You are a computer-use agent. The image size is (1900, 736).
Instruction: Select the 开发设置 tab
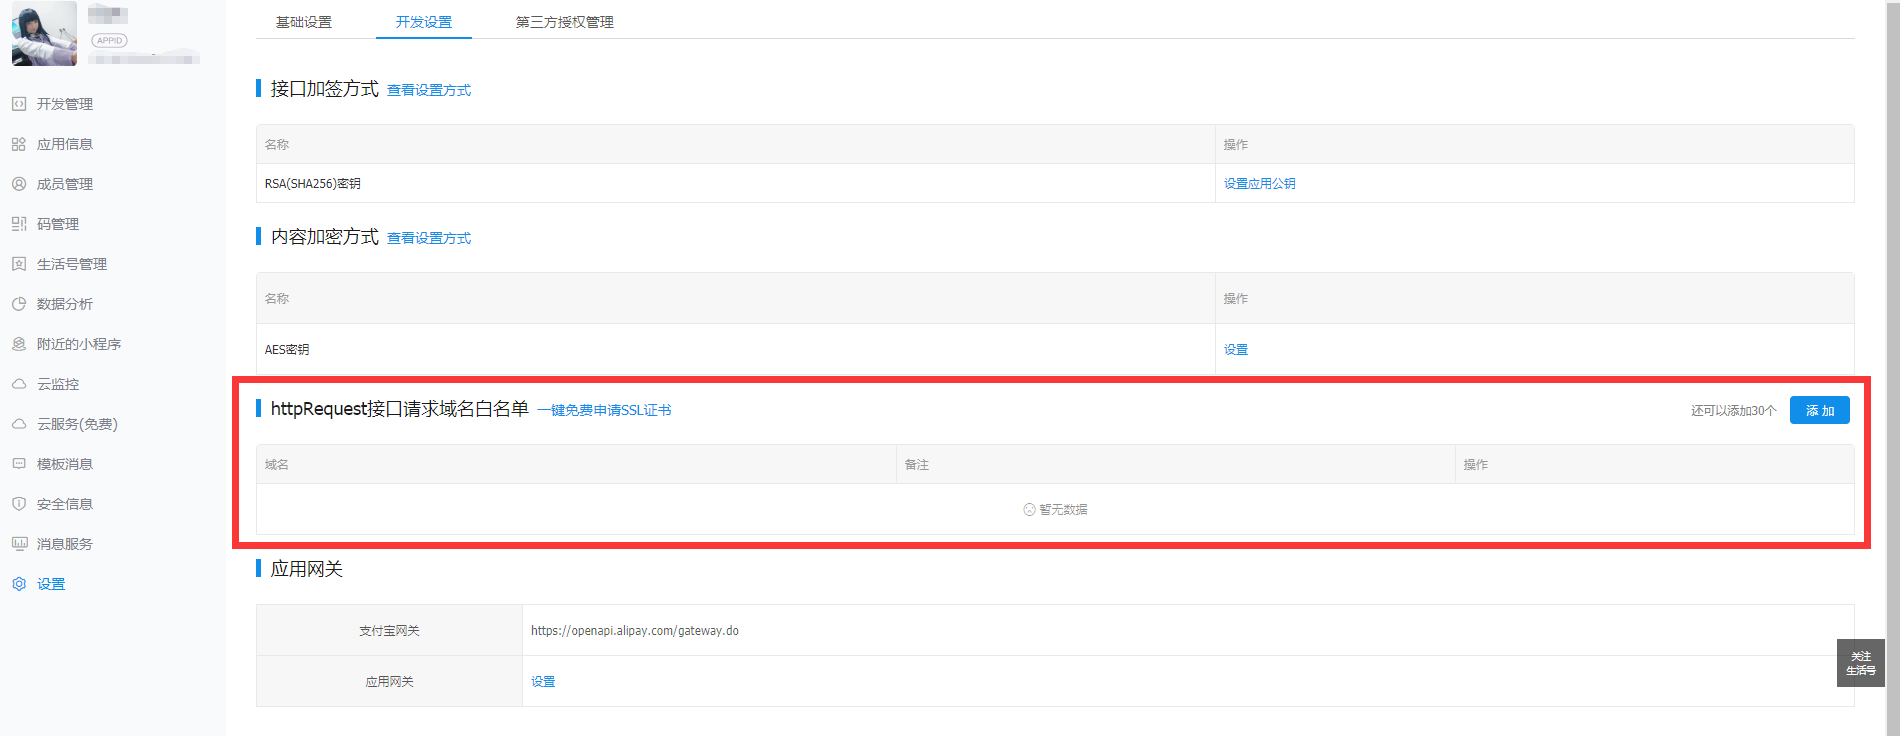point(423,22)
